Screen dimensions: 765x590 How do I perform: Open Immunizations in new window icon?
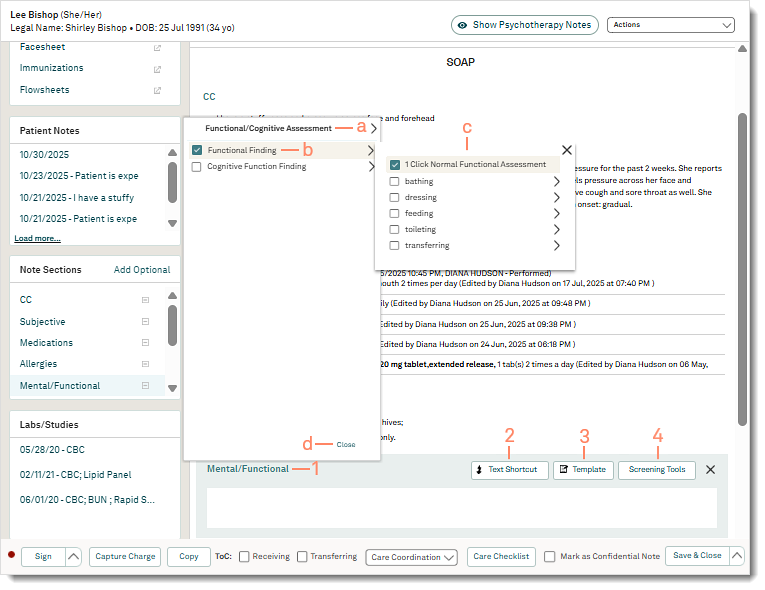point(157,69)
